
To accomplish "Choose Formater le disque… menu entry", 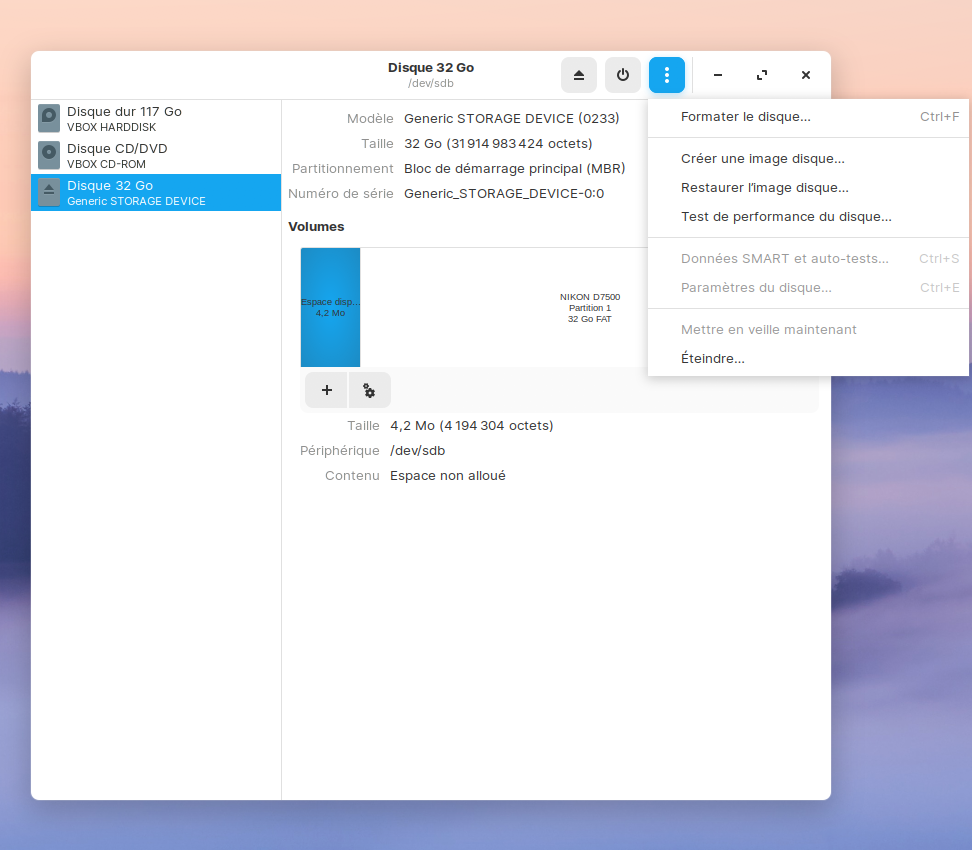I will [x=745, y=117].
